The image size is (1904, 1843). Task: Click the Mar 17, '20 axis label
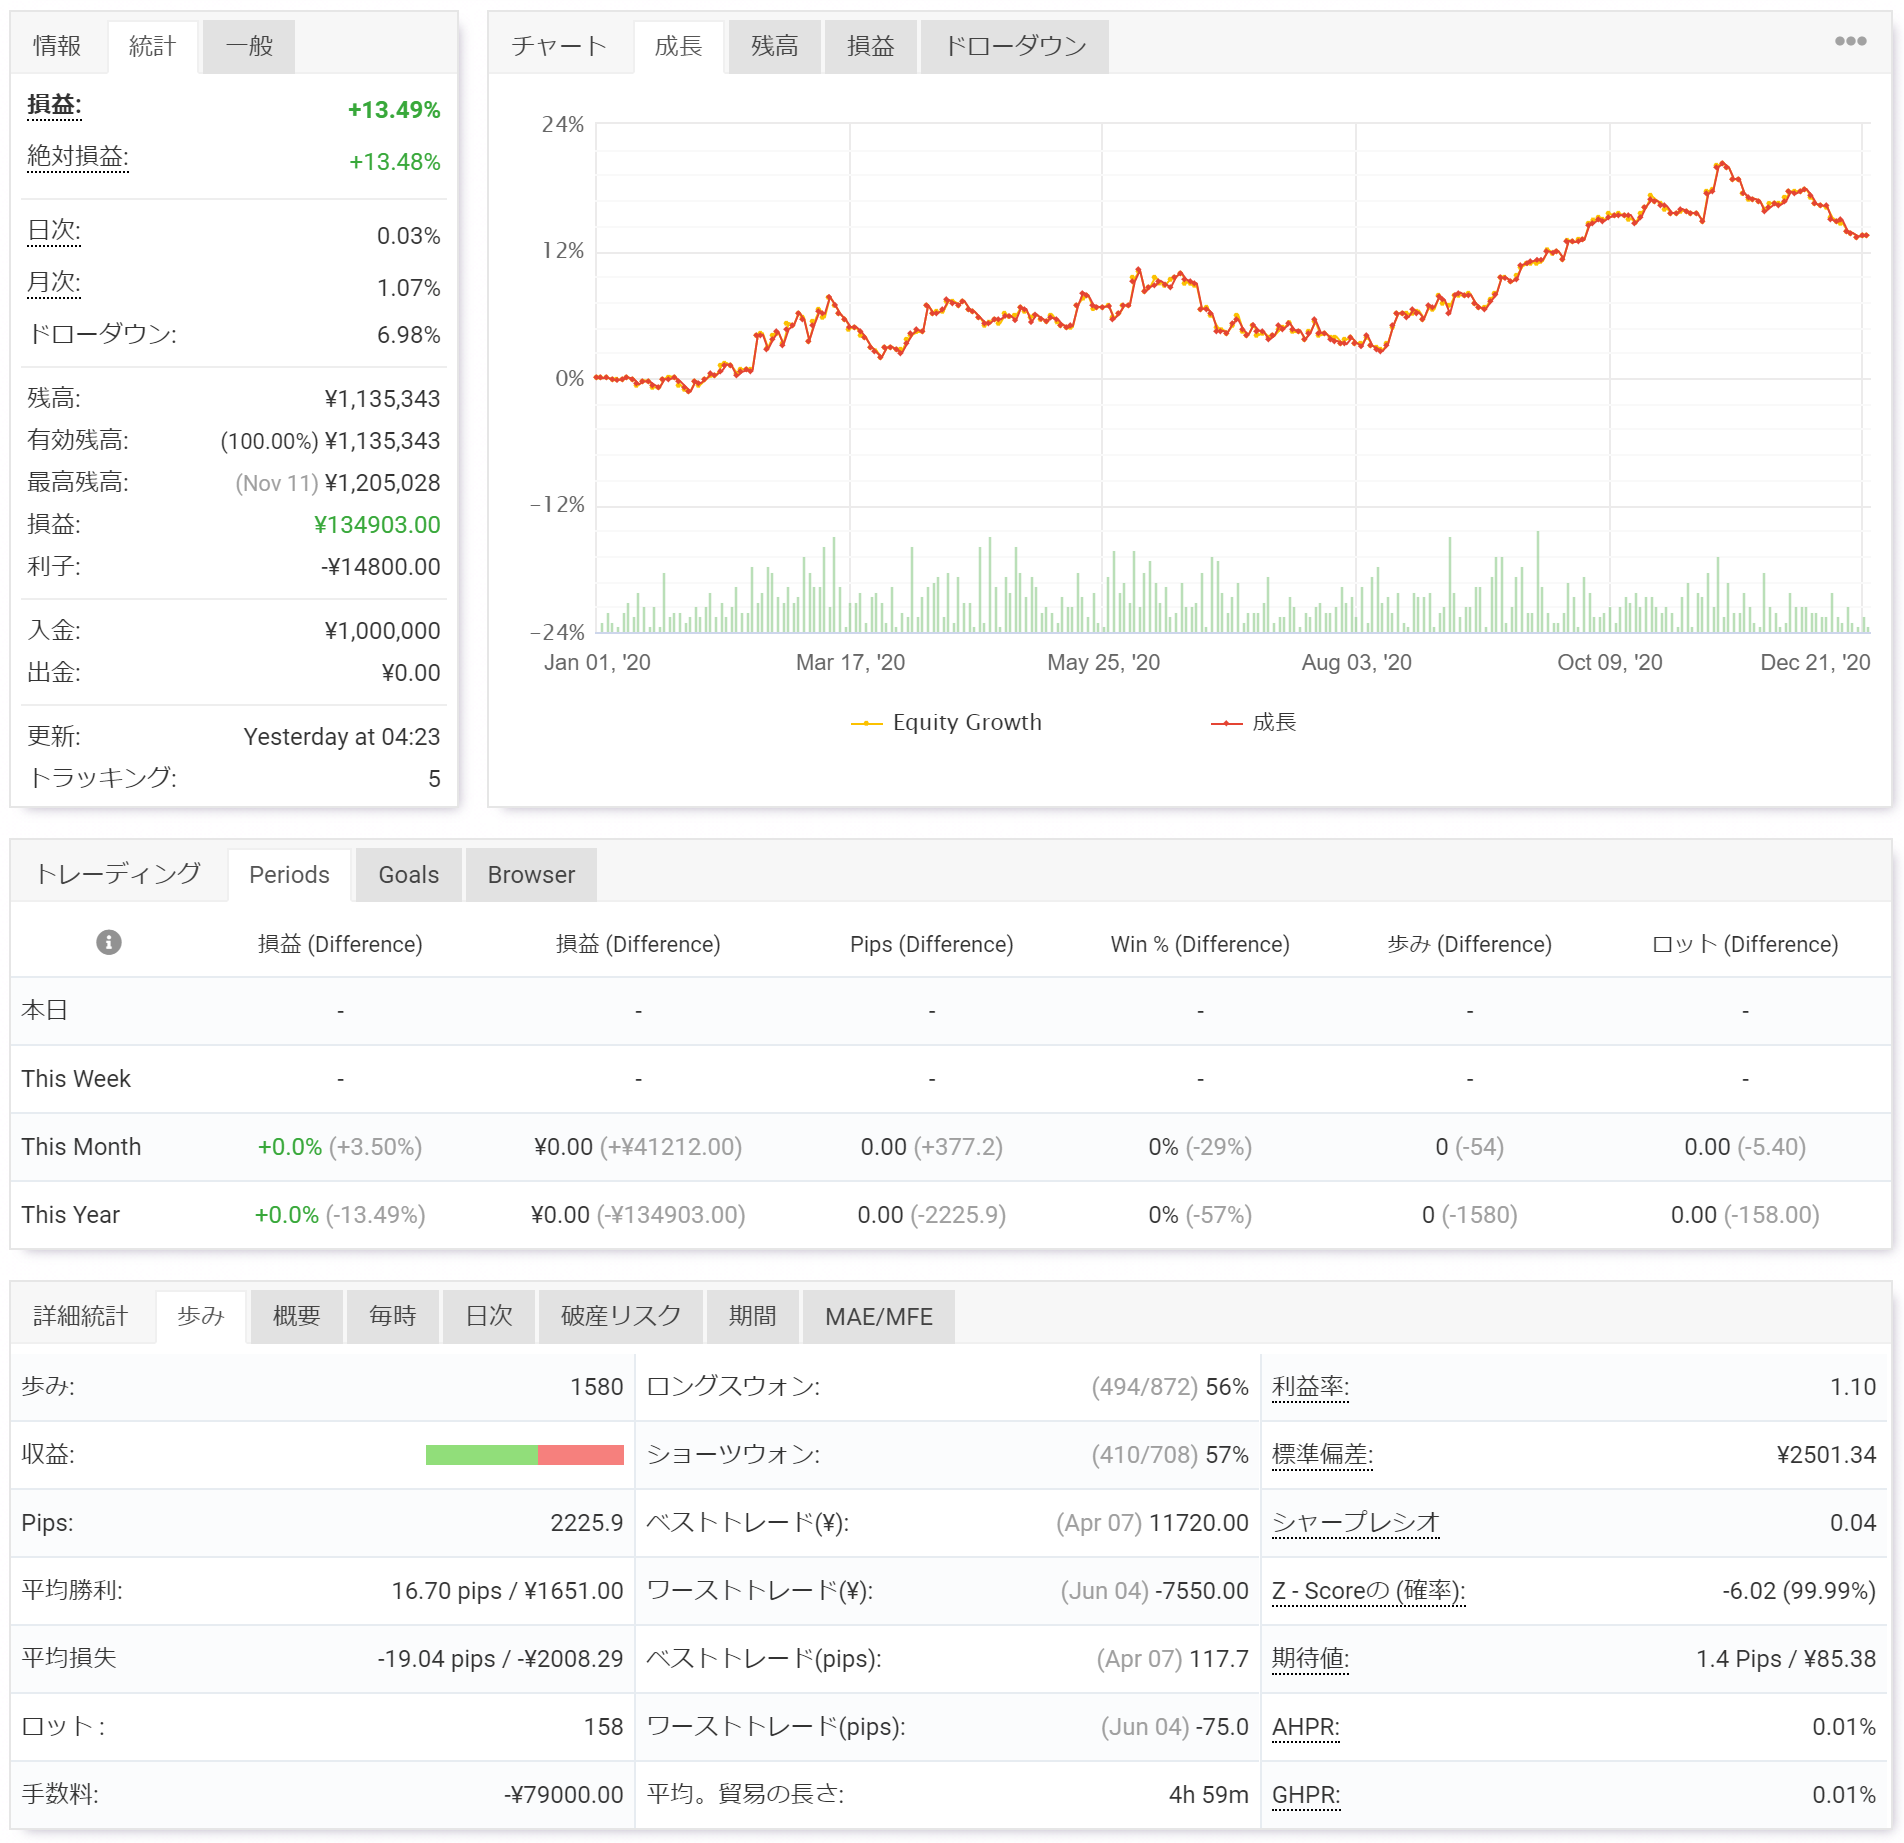(x=850, y=663)
